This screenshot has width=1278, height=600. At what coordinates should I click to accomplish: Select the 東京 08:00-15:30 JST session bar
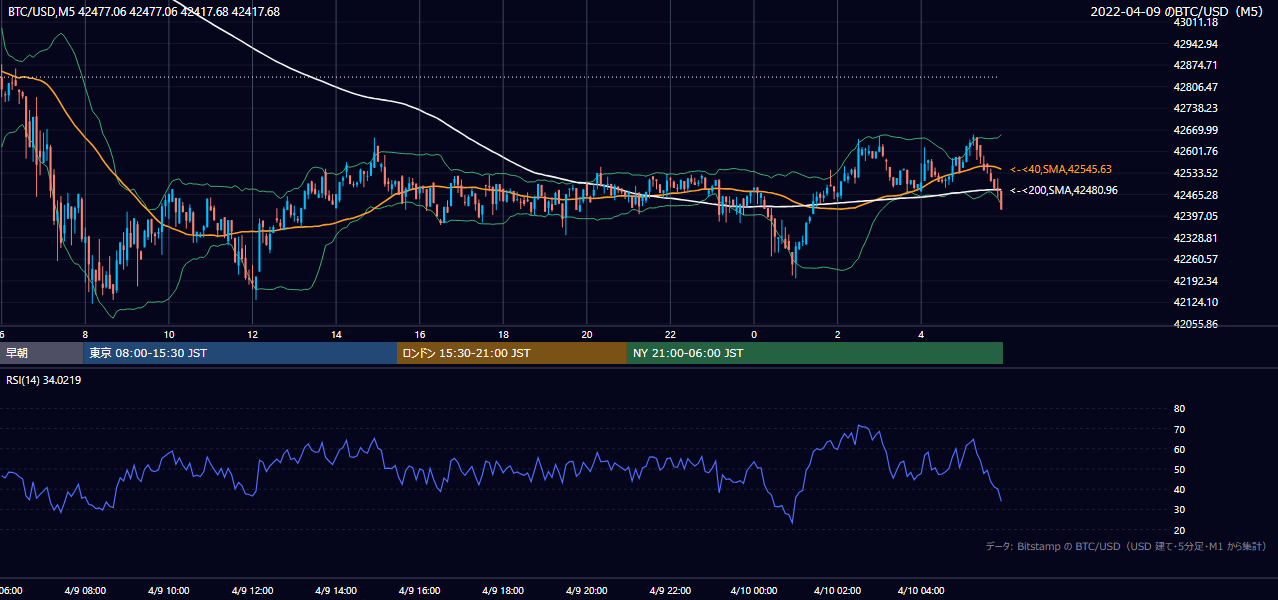pyautogui.click(x=240, y=353)
